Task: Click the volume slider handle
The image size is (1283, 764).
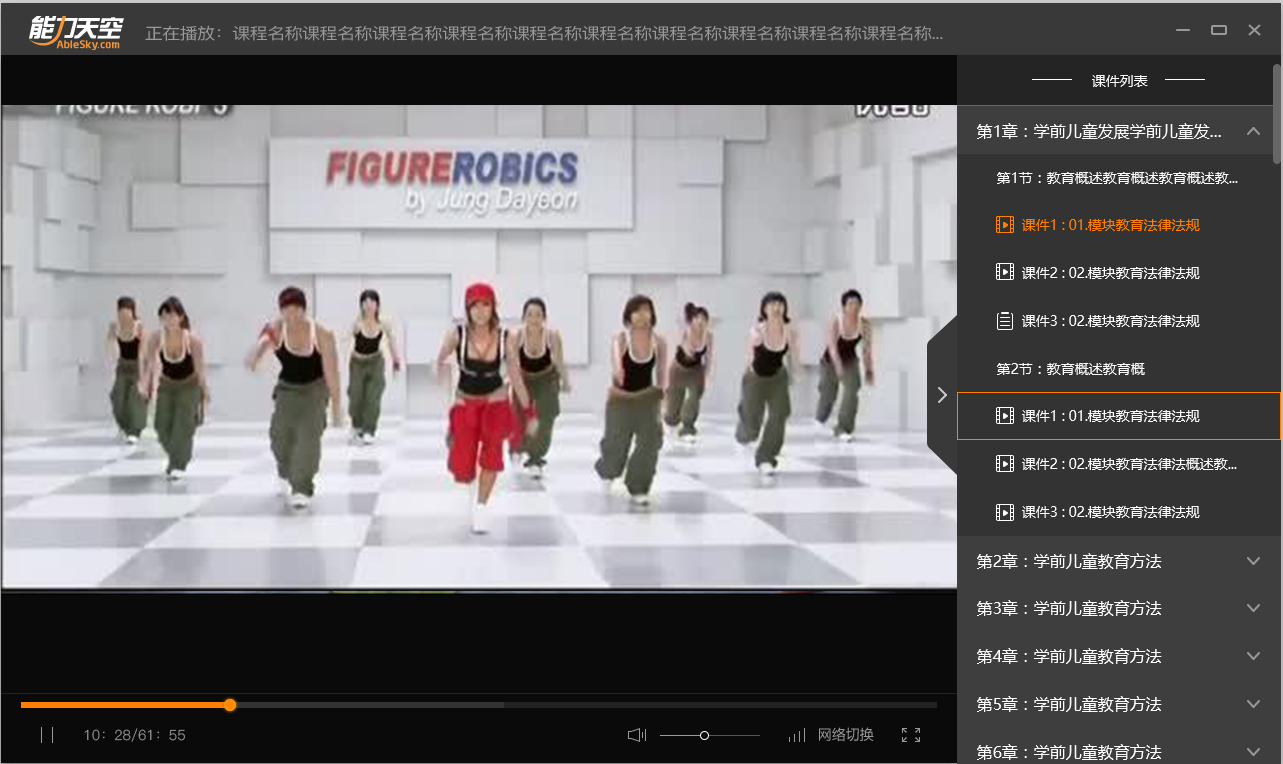Action: pos(704,735)
